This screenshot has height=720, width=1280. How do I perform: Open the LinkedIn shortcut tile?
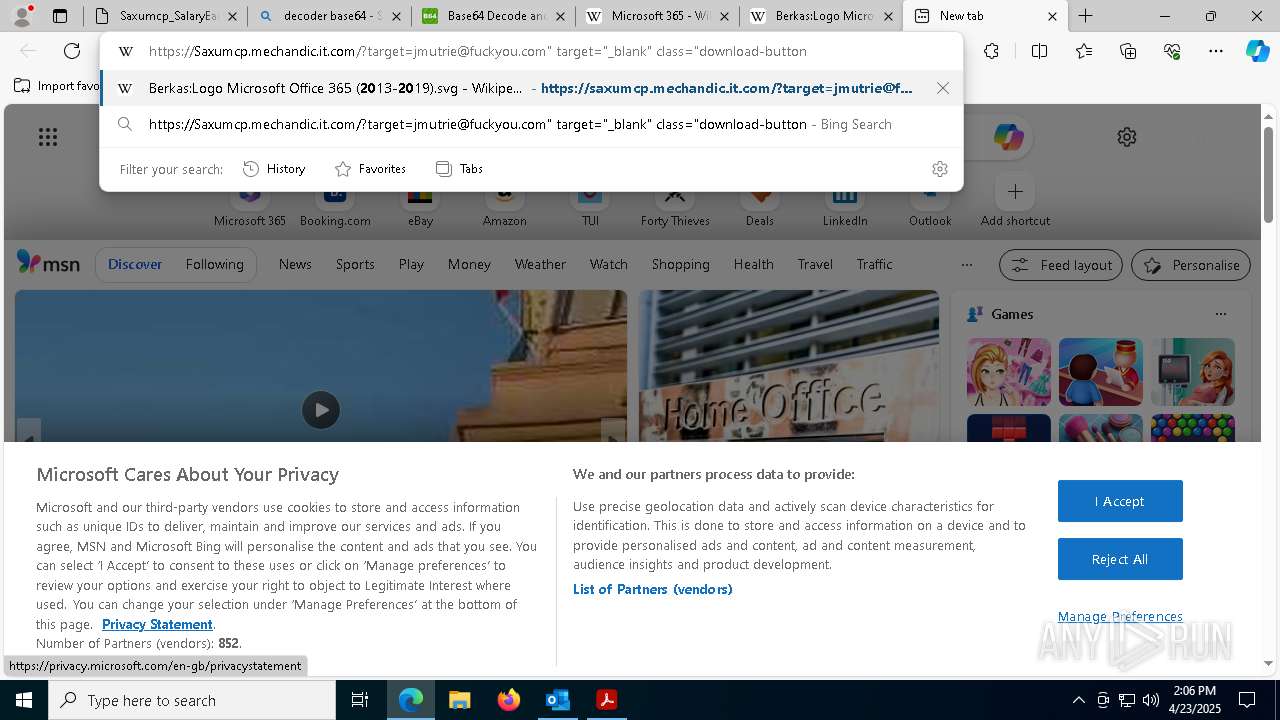[x=845, y=205]
